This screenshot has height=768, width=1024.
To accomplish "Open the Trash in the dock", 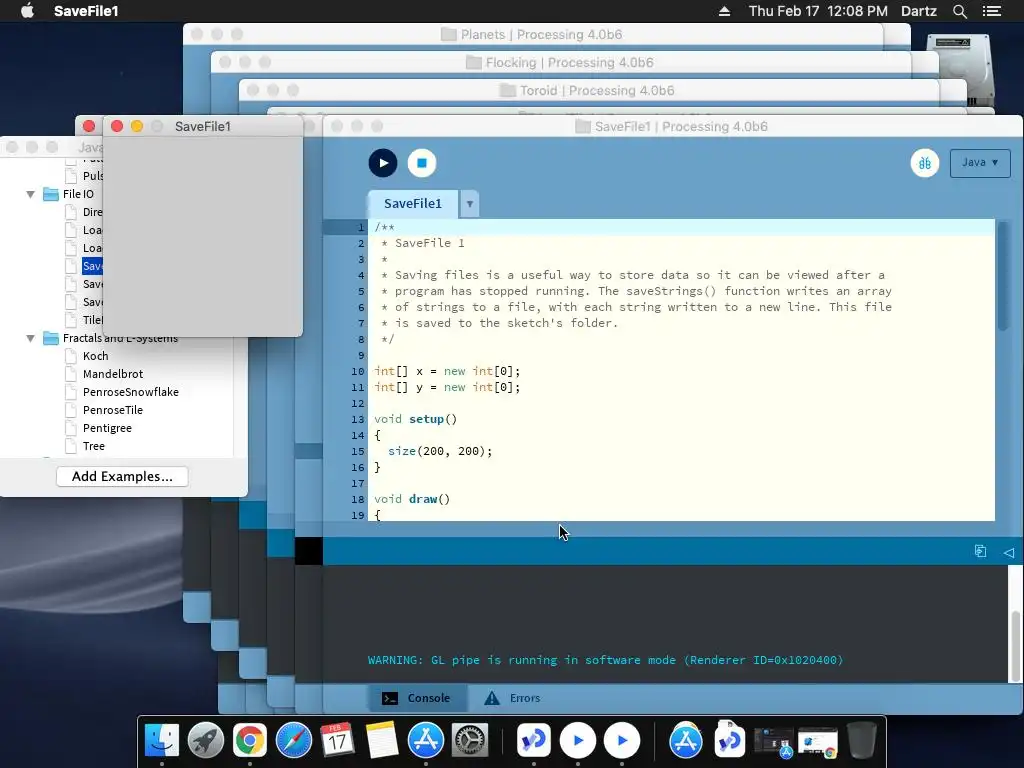I will pos(861,740).
